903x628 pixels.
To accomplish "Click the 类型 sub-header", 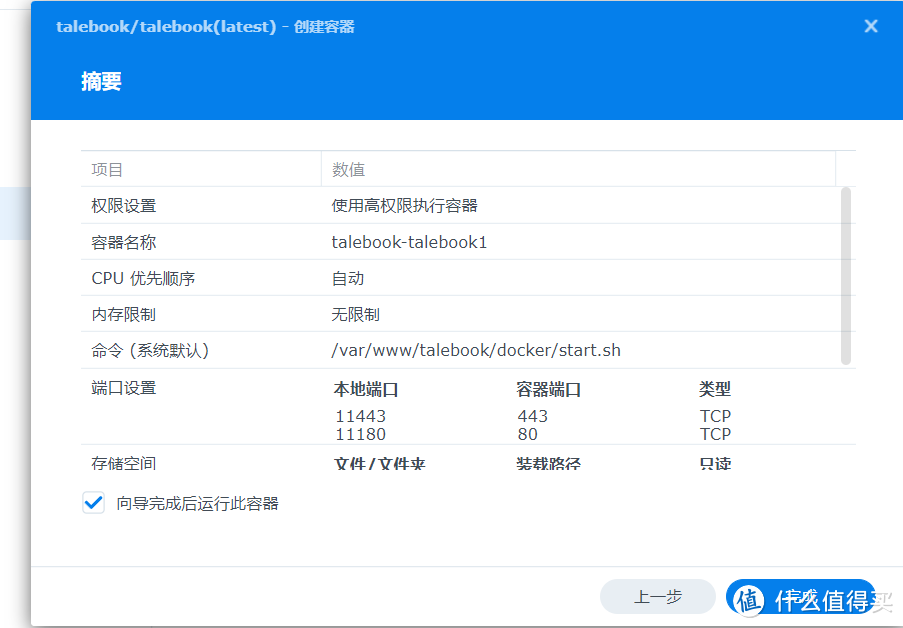I will click(715, 389).
